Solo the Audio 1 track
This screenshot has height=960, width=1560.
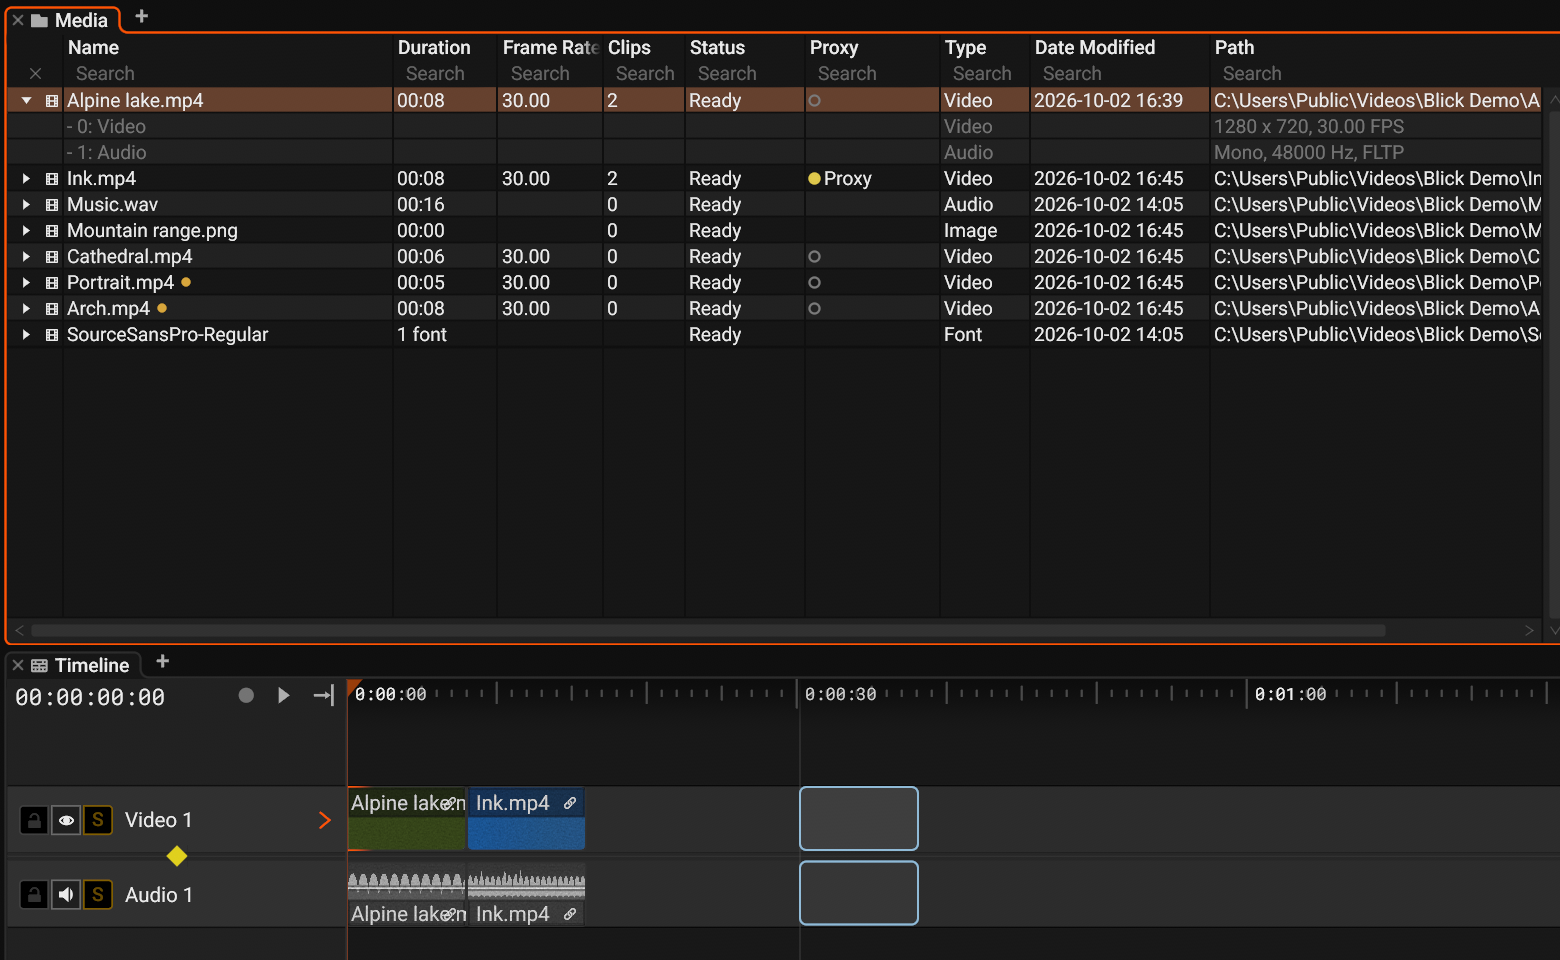[98, 895]
